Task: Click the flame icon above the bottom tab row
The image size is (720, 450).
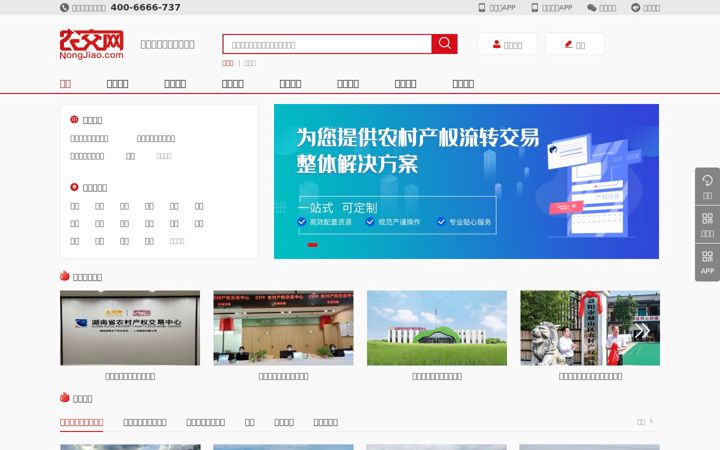Action: [x=65, y=398]
